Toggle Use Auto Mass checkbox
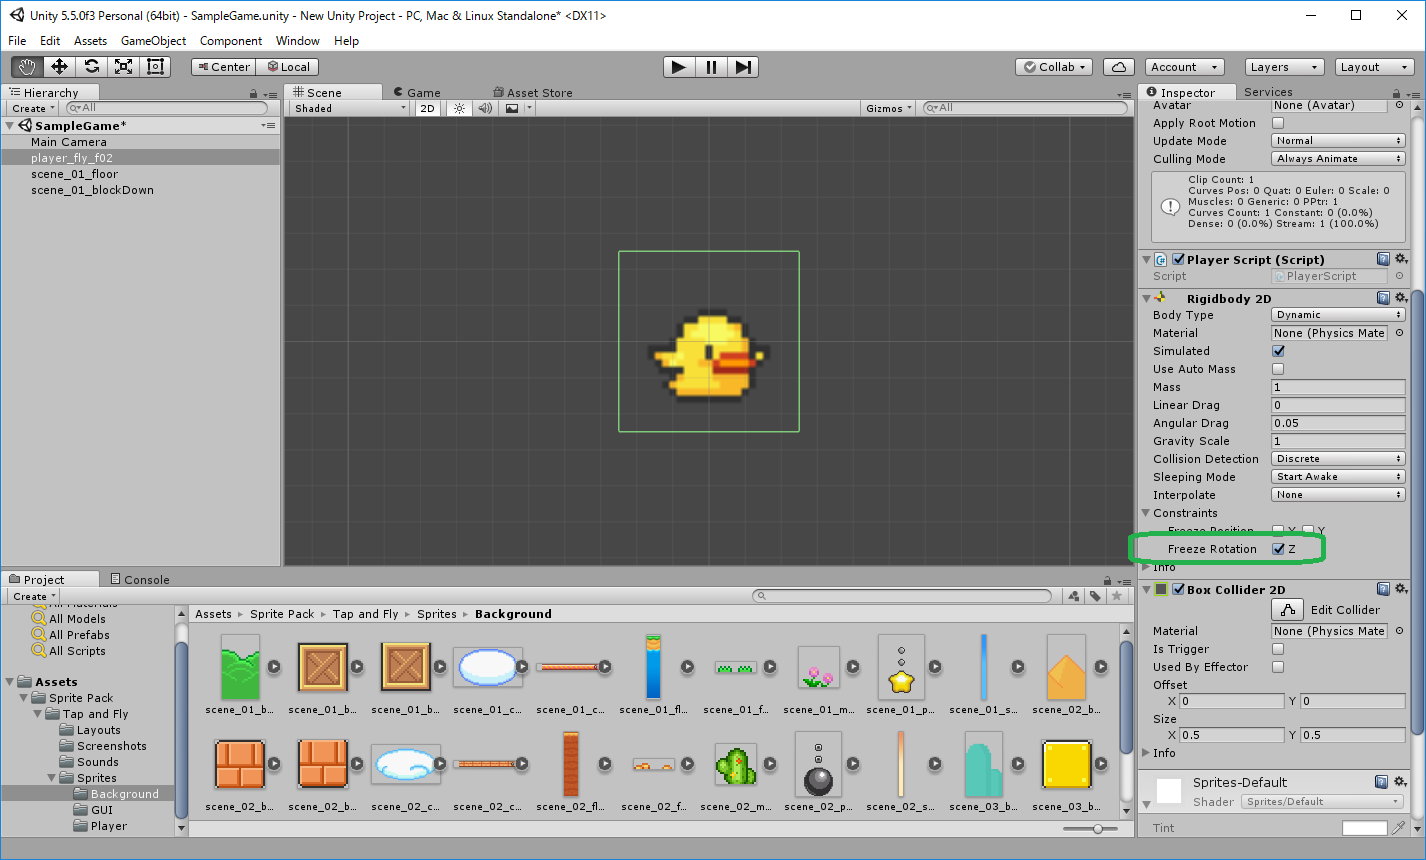Image resolution: width=1426 pixels, height=860 pixels. click(x=1278, y=369)
